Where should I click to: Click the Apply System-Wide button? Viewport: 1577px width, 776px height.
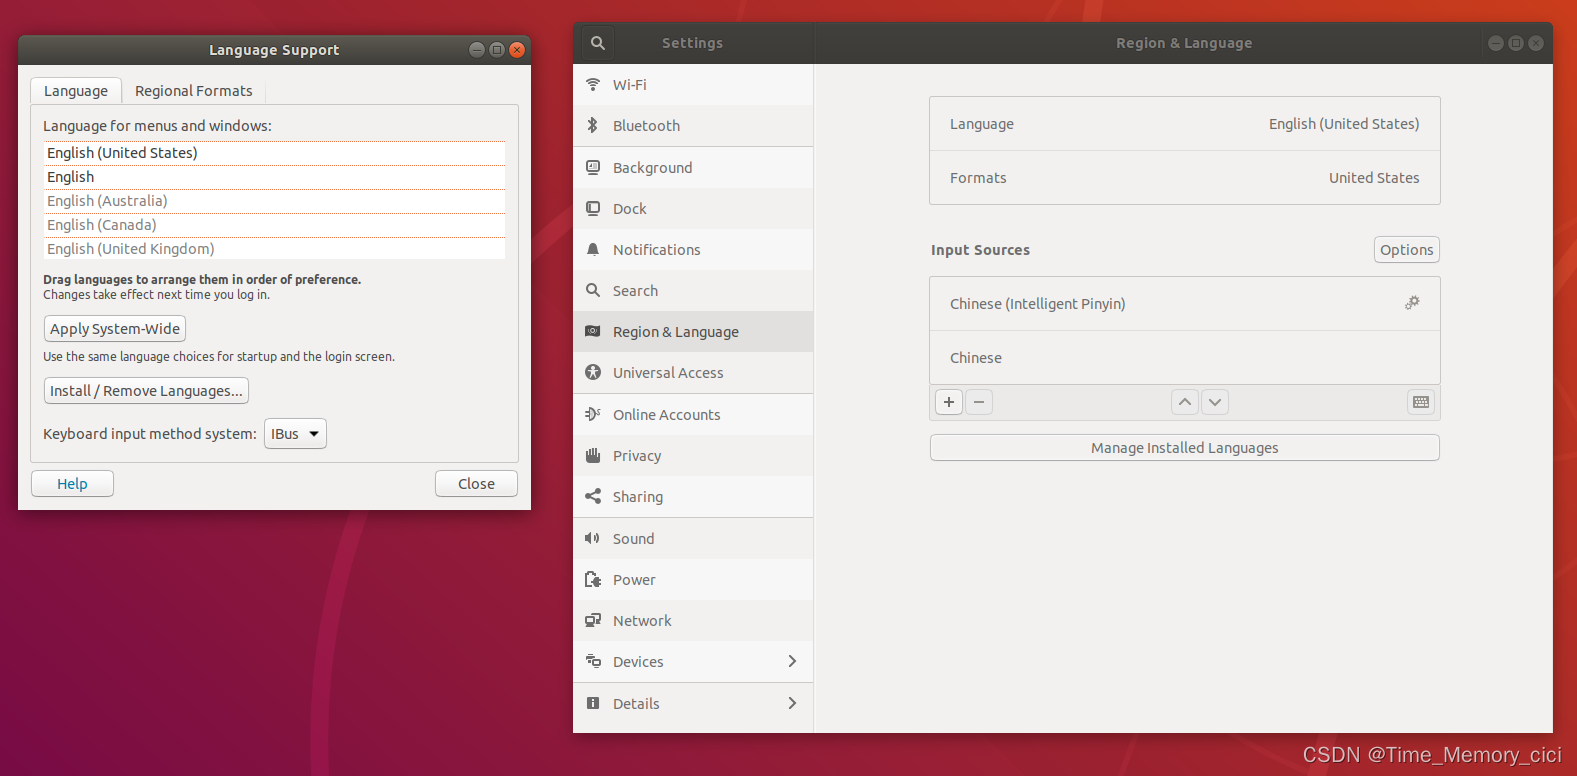tap(115, 329)
